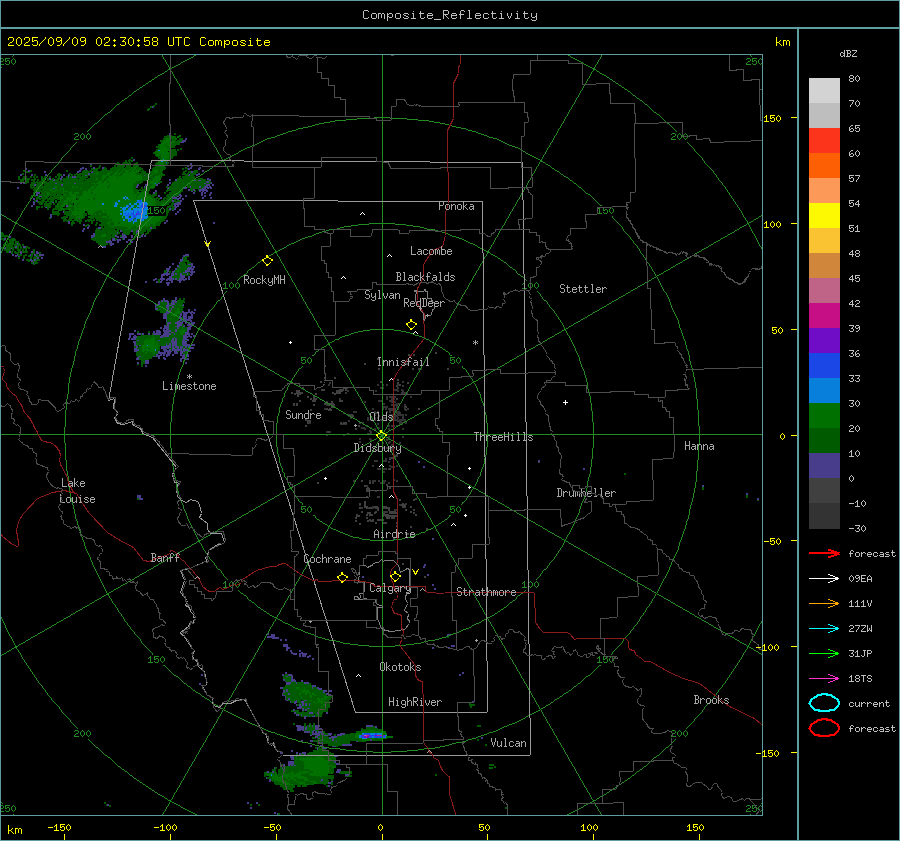Click the green 31JP arrow legend icon

[824, 653]
